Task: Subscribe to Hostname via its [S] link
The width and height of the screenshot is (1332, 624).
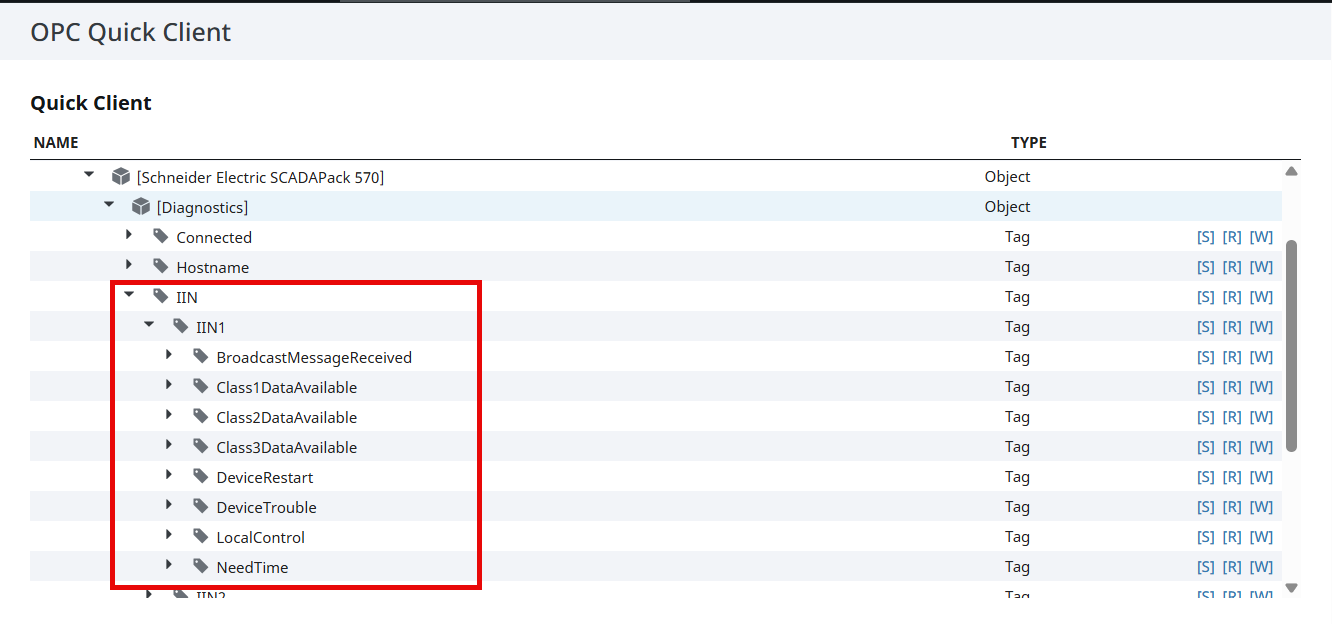Action: coord(1206,267)
